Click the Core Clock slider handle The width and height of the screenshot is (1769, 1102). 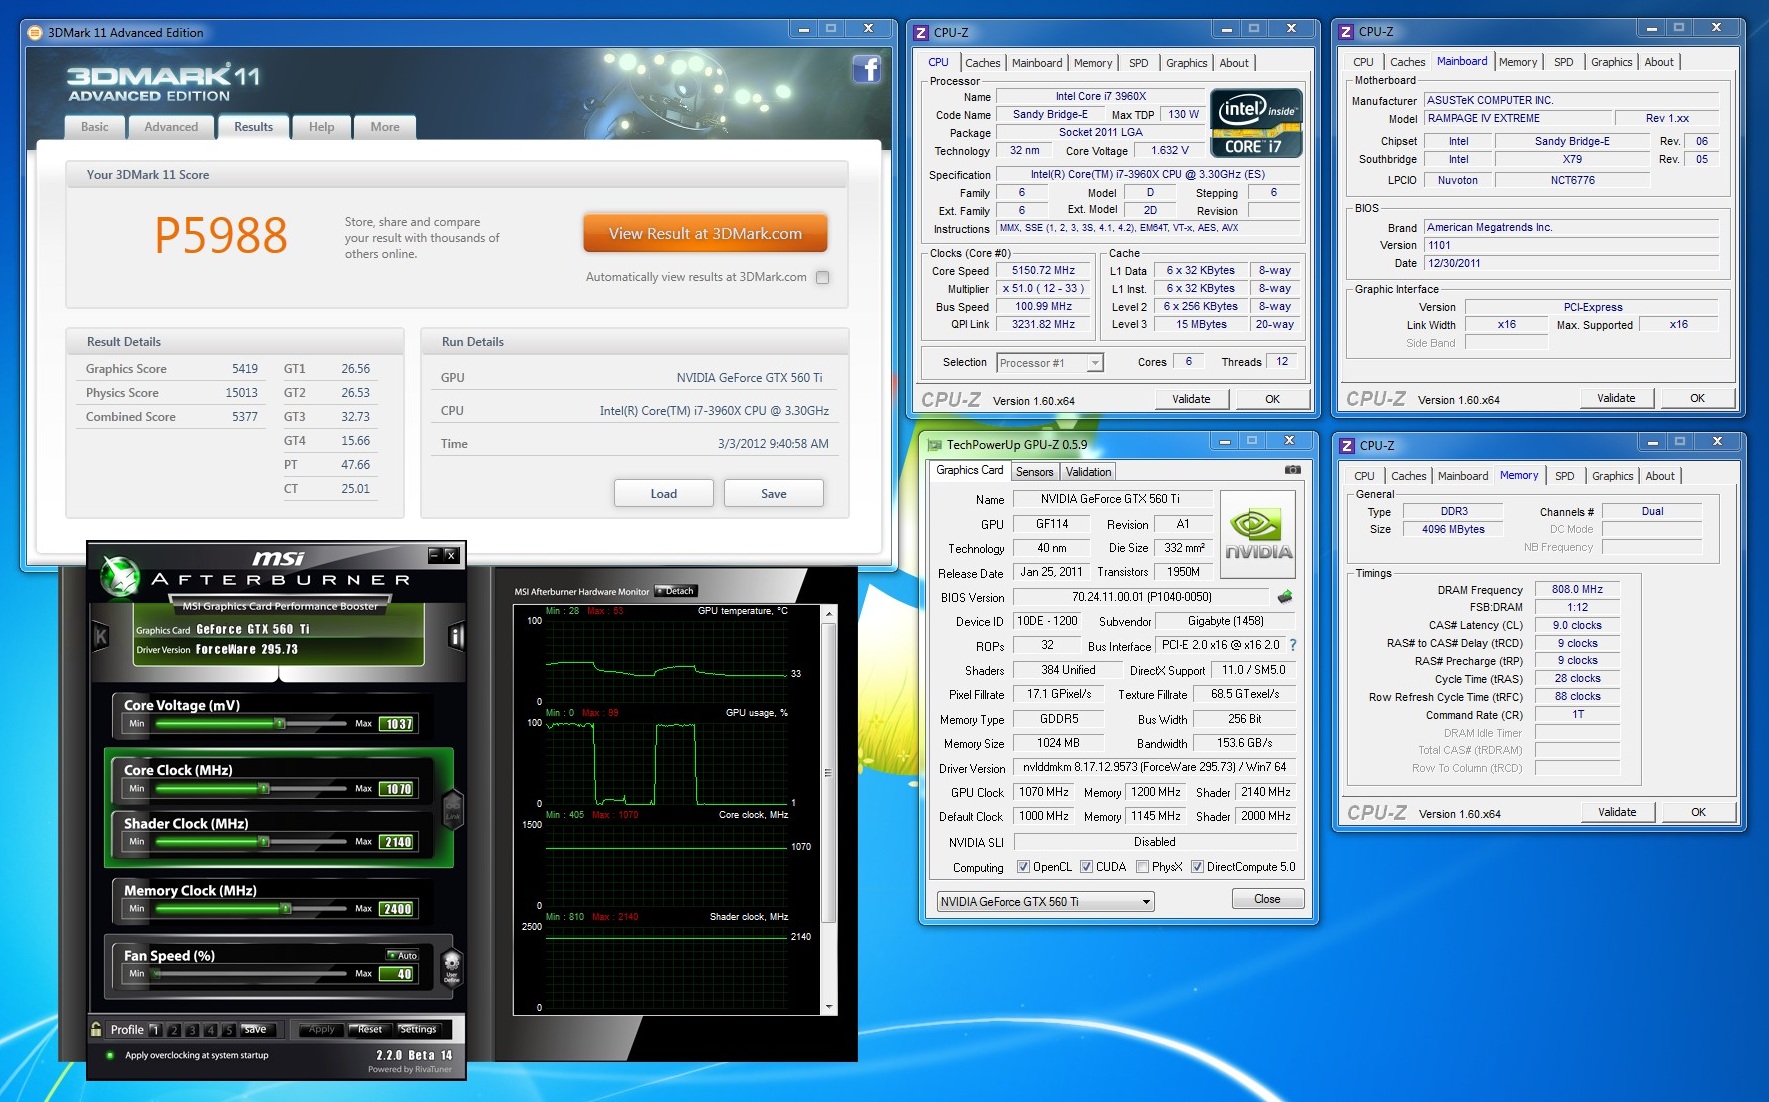[x=264, y=789]
